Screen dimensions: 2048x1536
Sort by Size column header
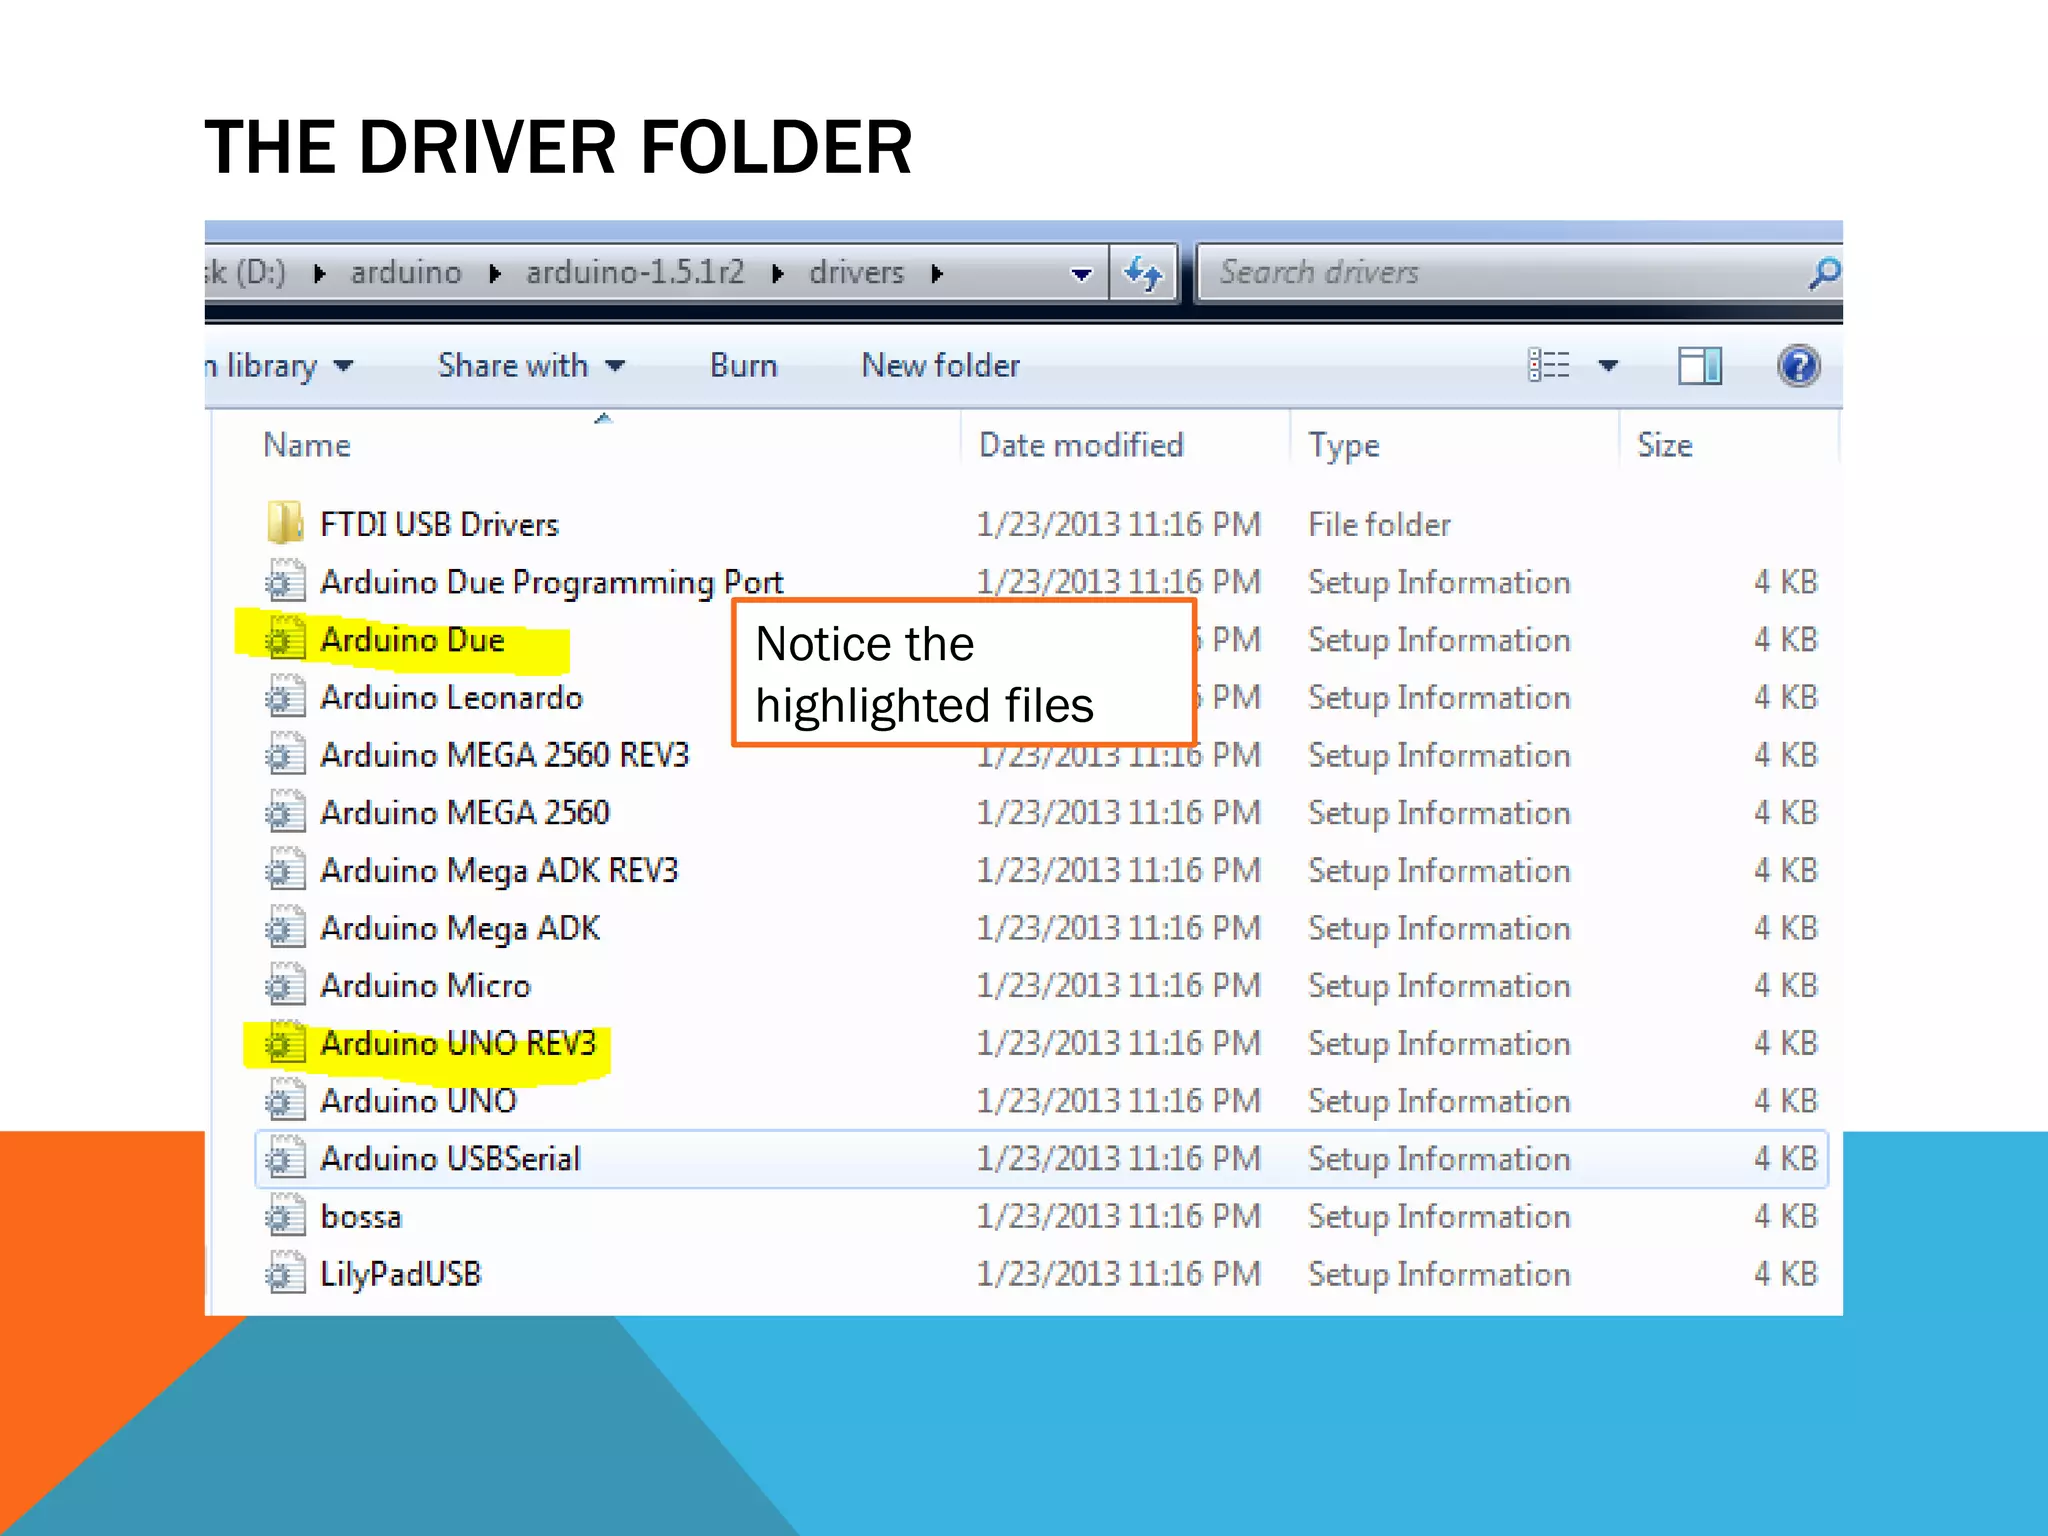[1664, 445]
